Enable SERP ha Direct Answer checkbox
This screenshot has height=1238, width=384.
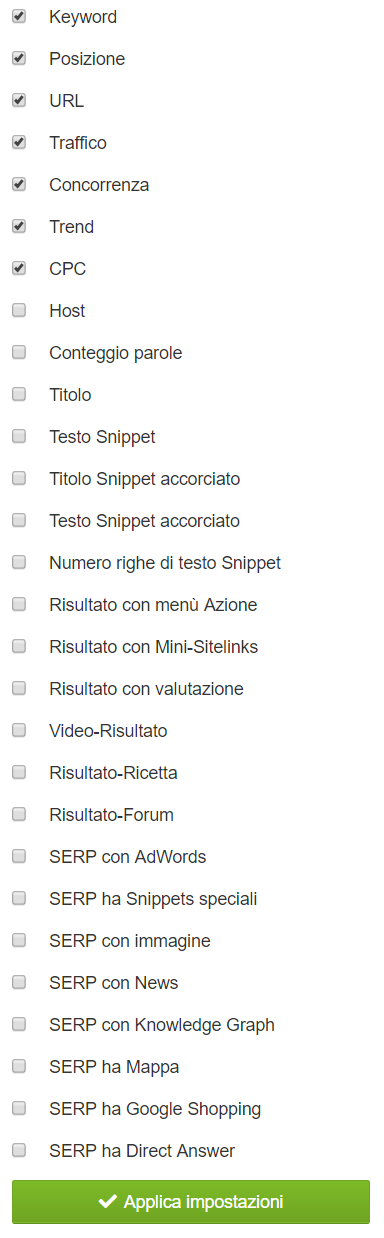(19, 1150)
